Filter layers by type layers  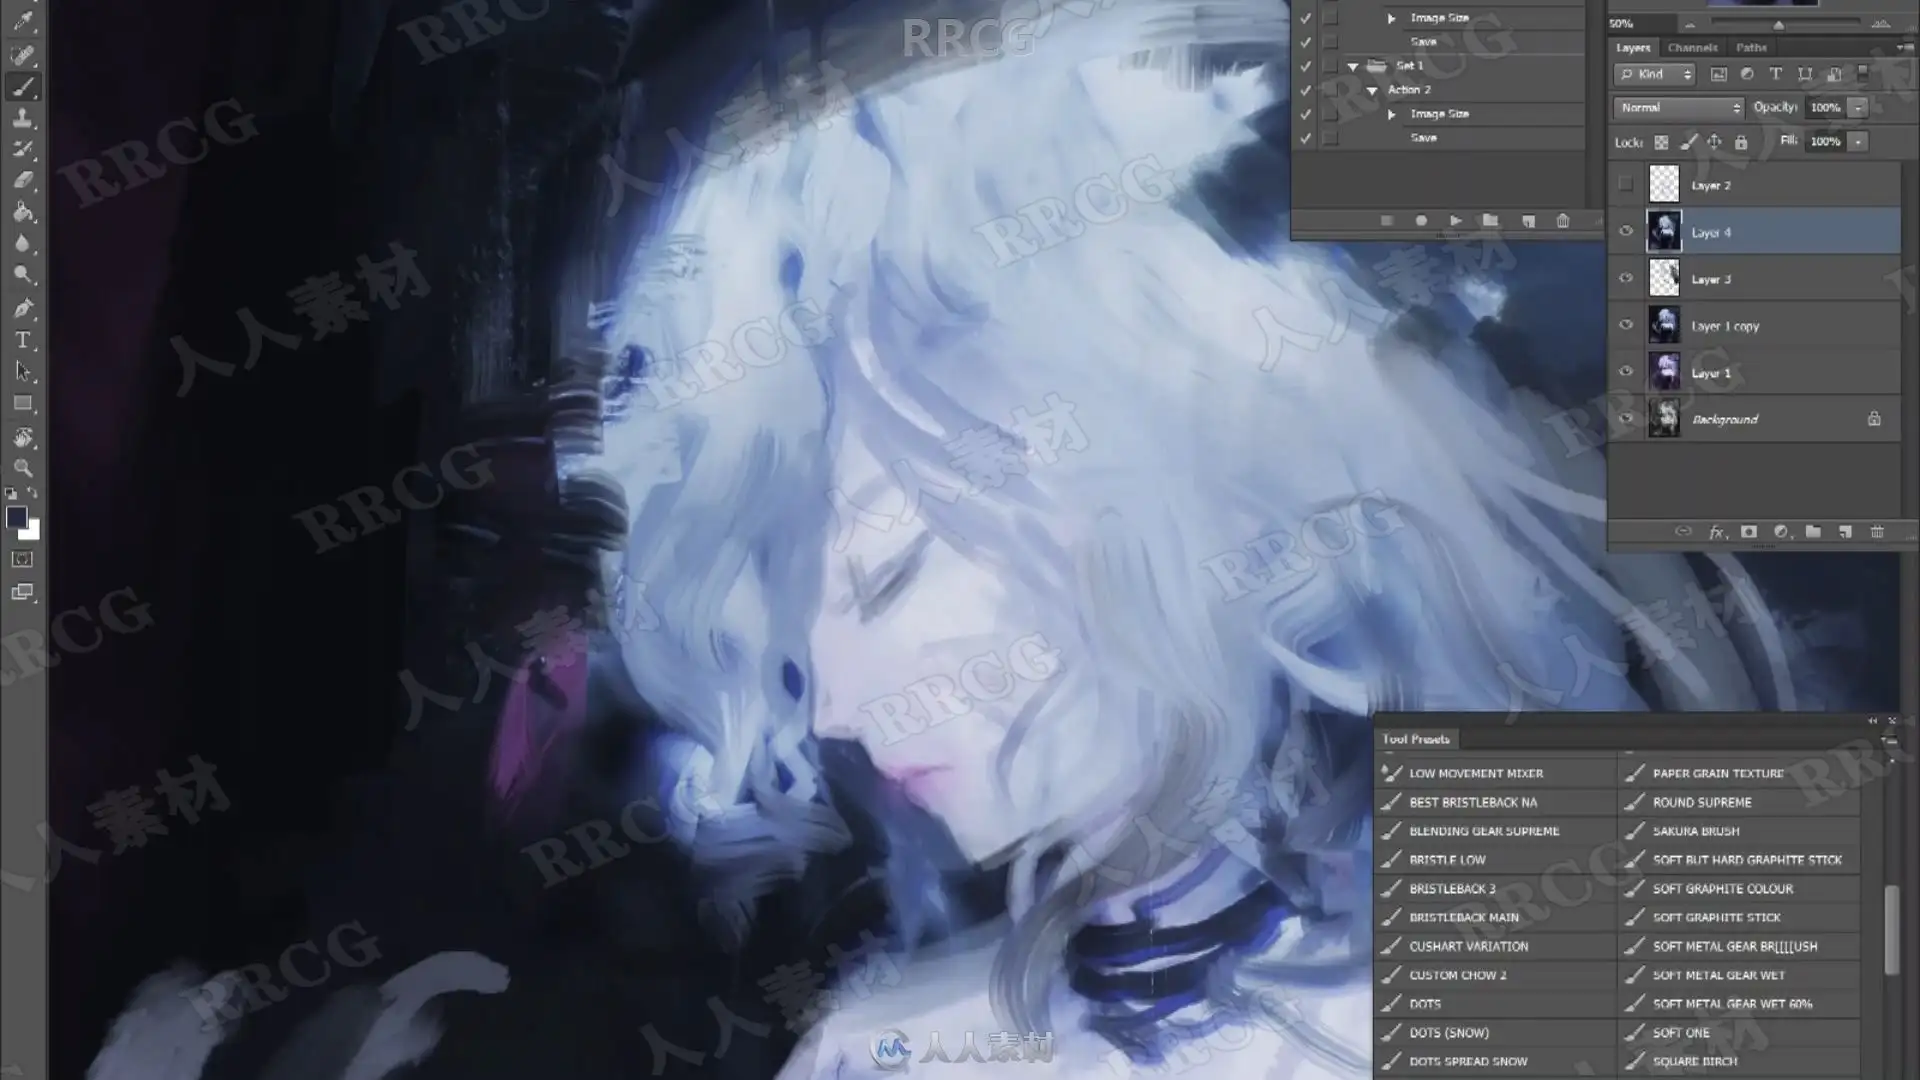(1776, 74)
